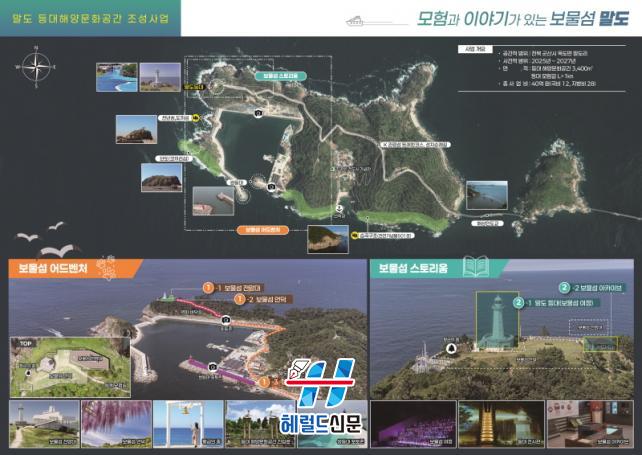642x455 pixels.
Task: Click the orange ① circle for 1-1 보물섬 전망대
Action: (208, 288)
